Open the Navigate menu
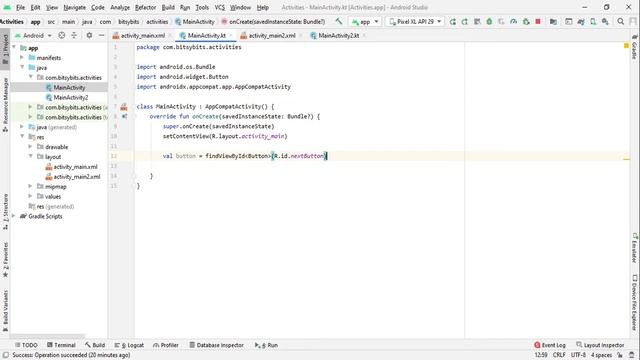Screen dimensions: 640x360 (x=74, y=7)
